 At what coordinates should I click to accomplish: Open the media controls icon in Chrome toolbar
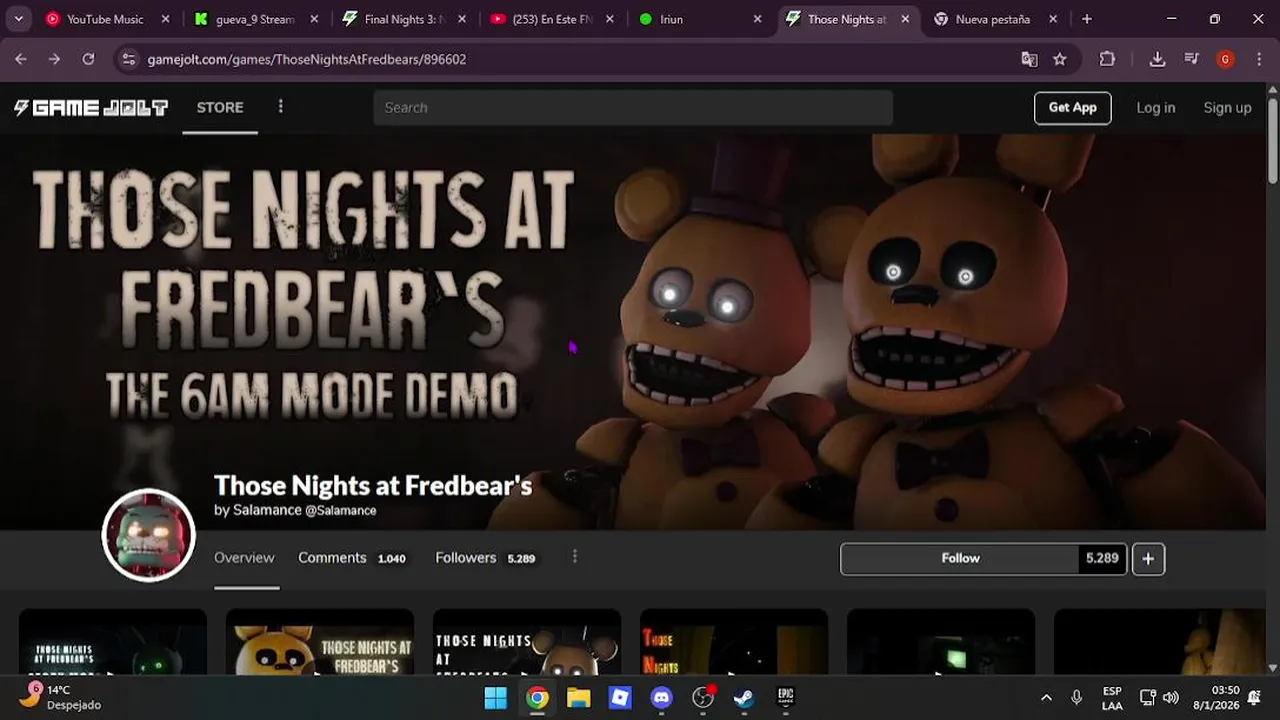coord(1191,59)
